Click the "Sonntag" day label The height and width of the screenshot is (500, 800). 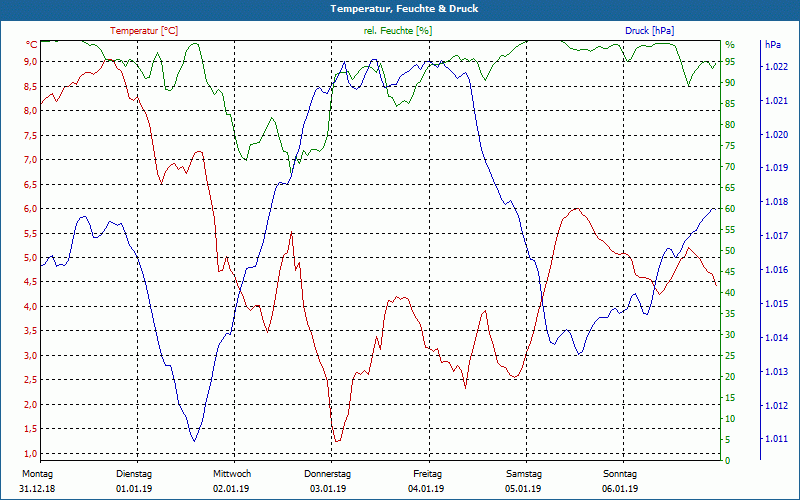[x=620, y=474]
